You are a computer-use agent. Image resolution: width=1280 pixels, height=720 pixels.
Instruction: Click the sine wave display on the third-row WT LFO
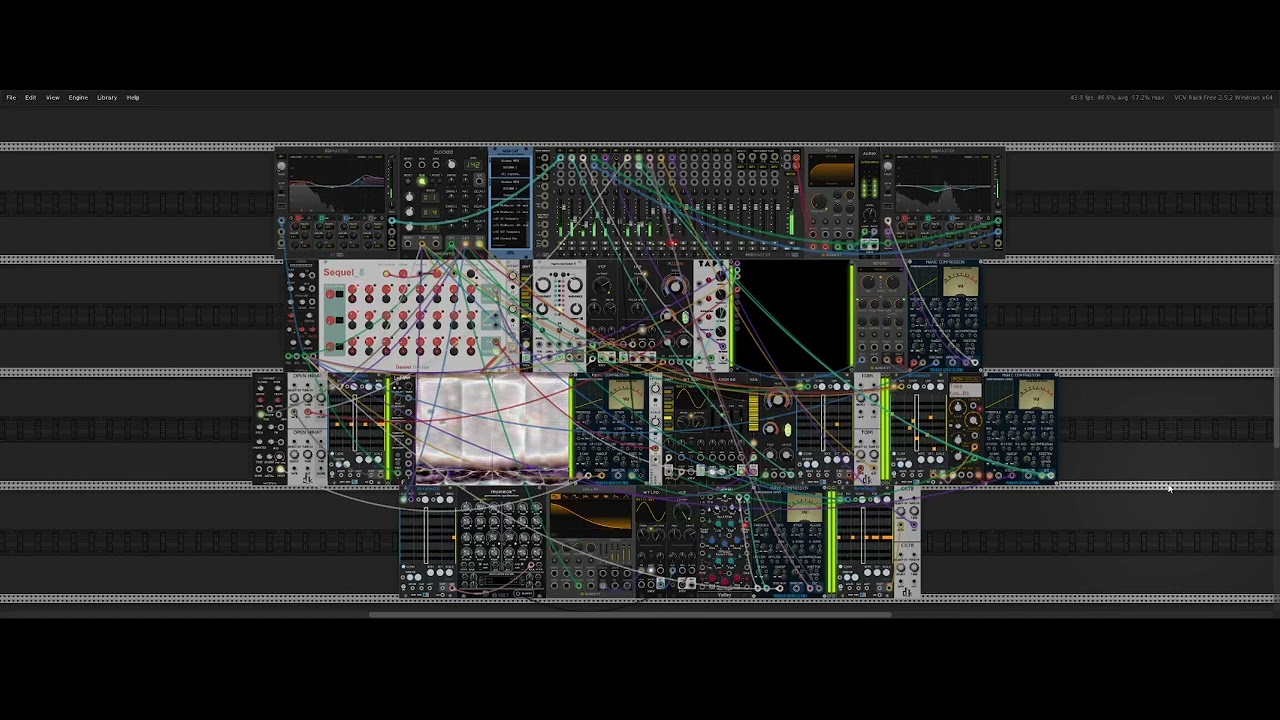click(x=690, y=398)
